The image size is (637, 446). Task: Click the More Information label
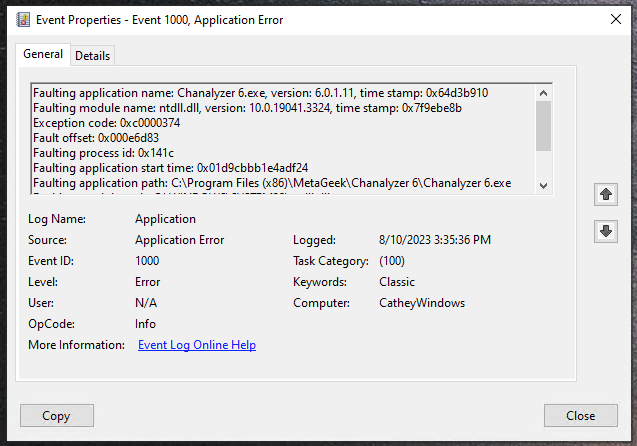click(76, 345)
